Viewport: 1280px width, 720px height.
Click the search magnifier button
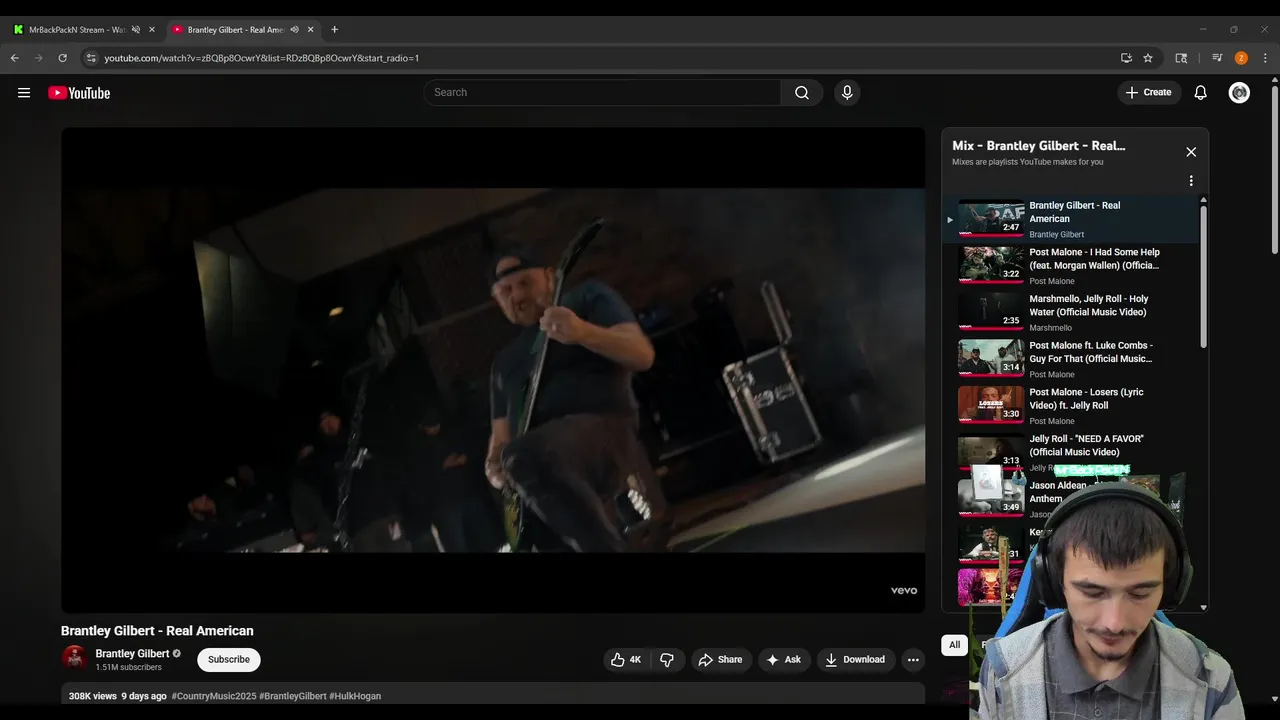coord(802,93)
